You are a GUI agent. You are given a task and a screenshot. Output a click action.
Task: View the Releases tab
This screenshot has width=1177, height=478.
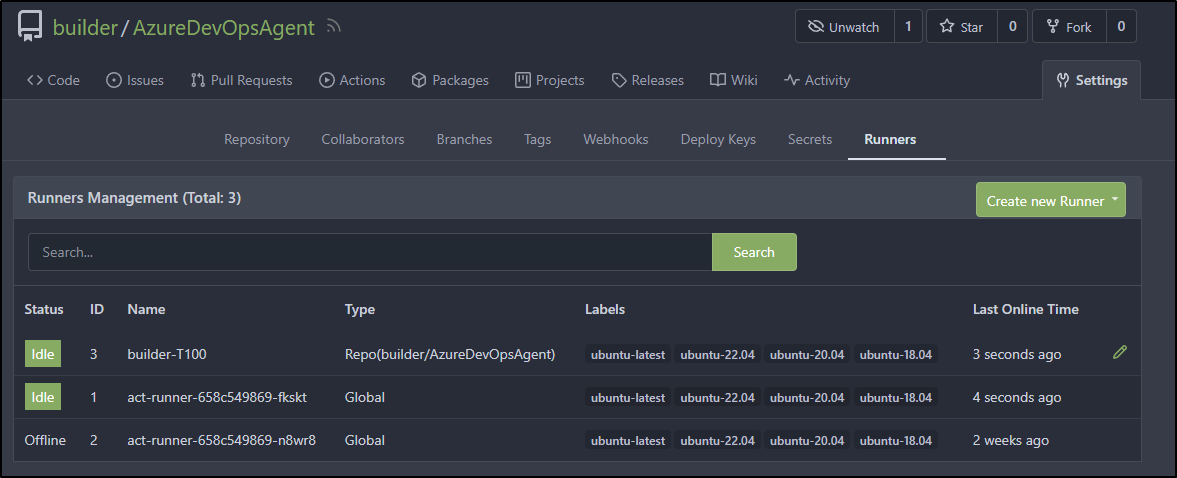[647, 80]
